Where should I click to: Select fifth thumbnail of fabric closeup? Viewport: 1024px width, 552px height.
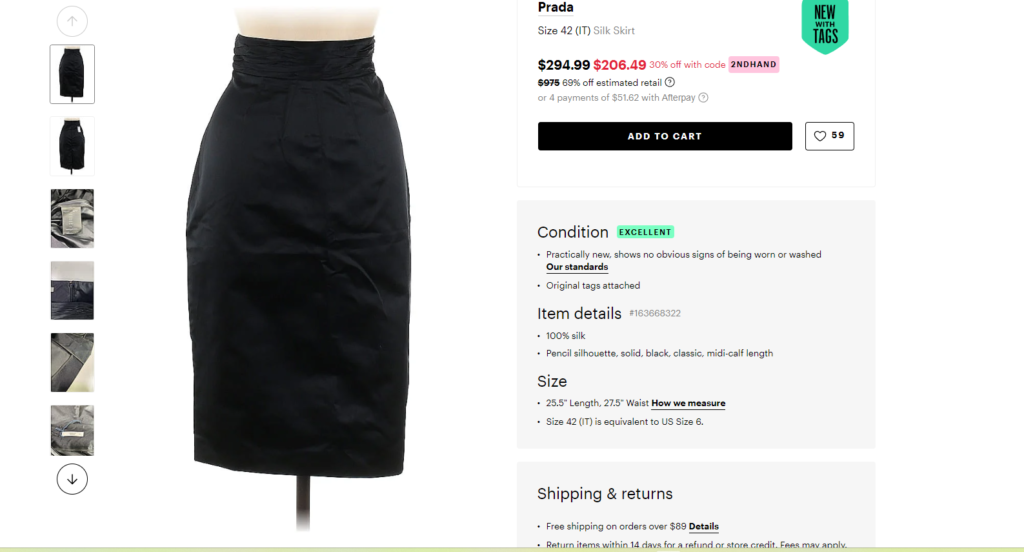[x=72, y=363]
